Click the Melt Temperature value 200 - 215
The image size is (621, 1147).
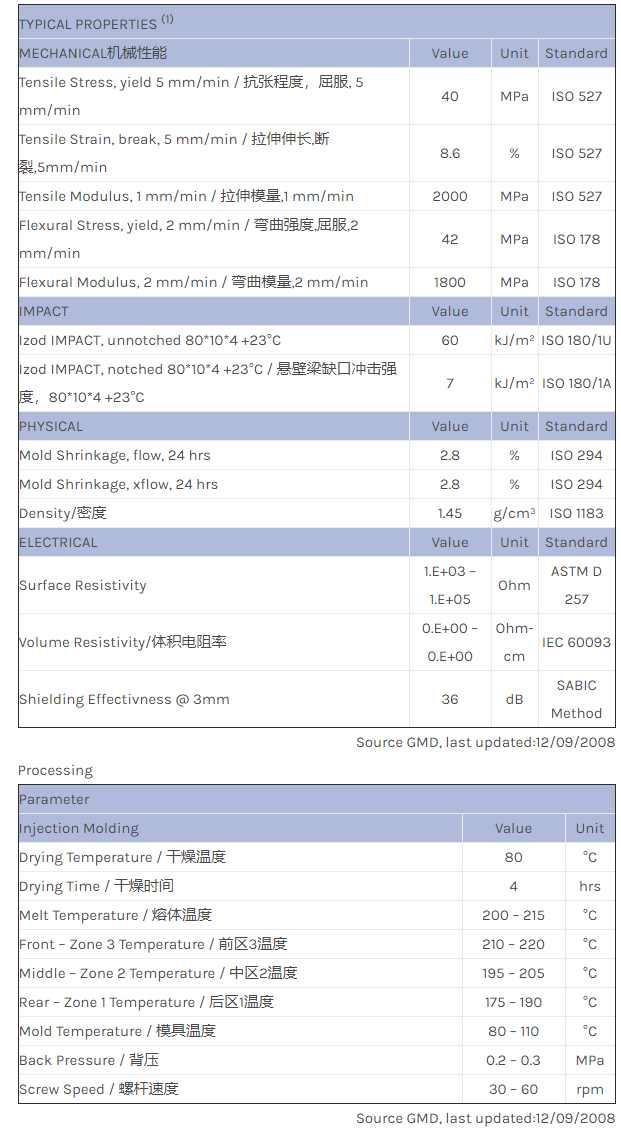pyautogui.click(x=513, y=915)
